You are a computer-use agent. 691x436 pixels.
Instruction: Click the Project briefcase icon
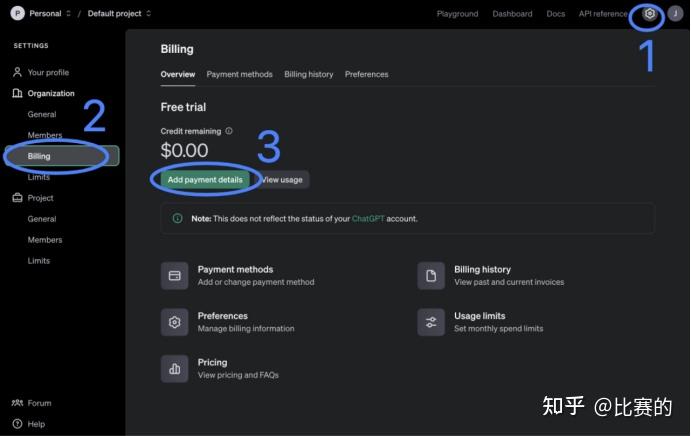pos(17,198)
